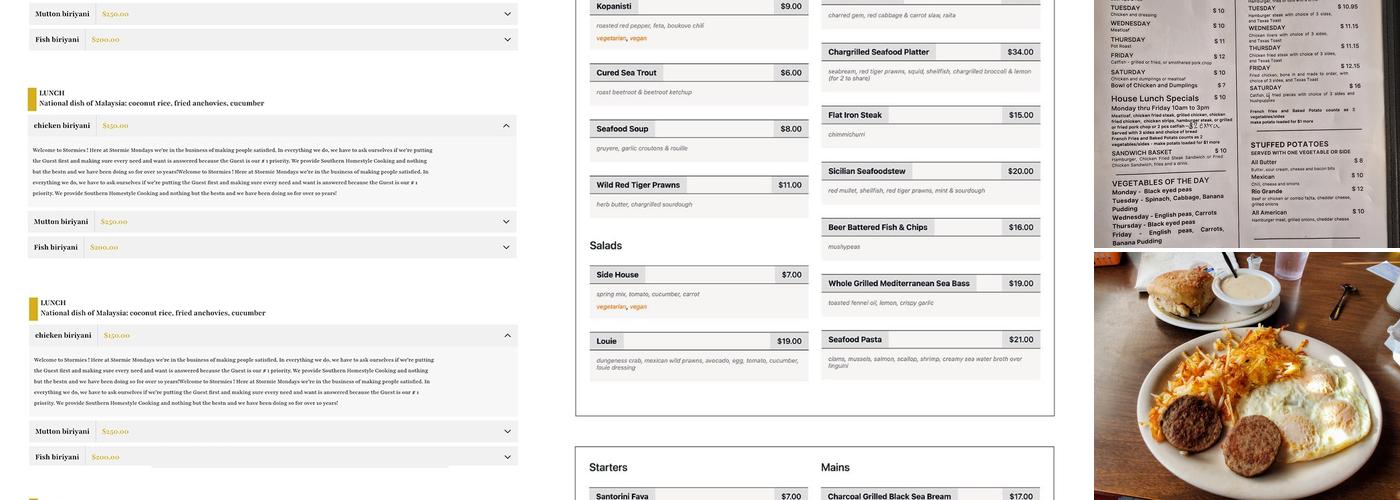Expand the bottommost Mutton biriyani row
The height and width of the screenshot is (500, 1400).
click(507, 432)
